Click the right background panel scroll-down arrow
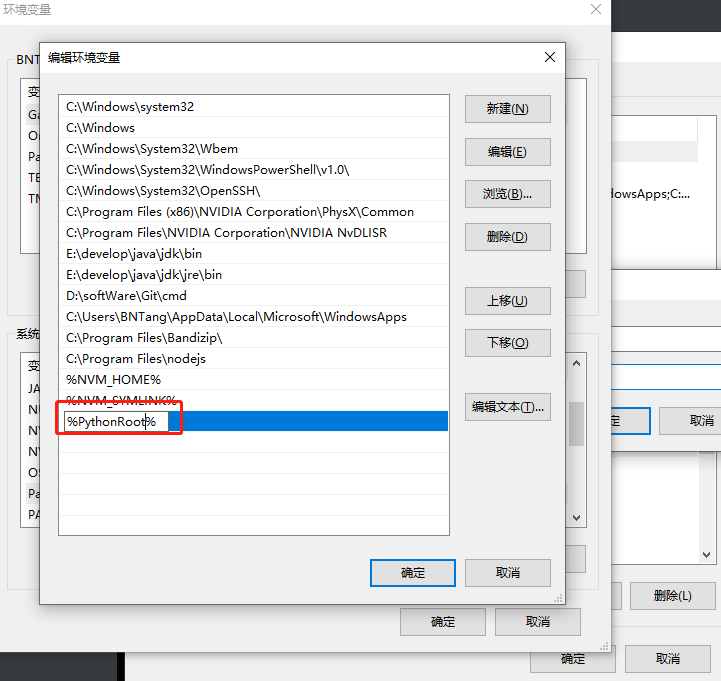The height and width of the screenshot is (681, 721). (707, 555)
